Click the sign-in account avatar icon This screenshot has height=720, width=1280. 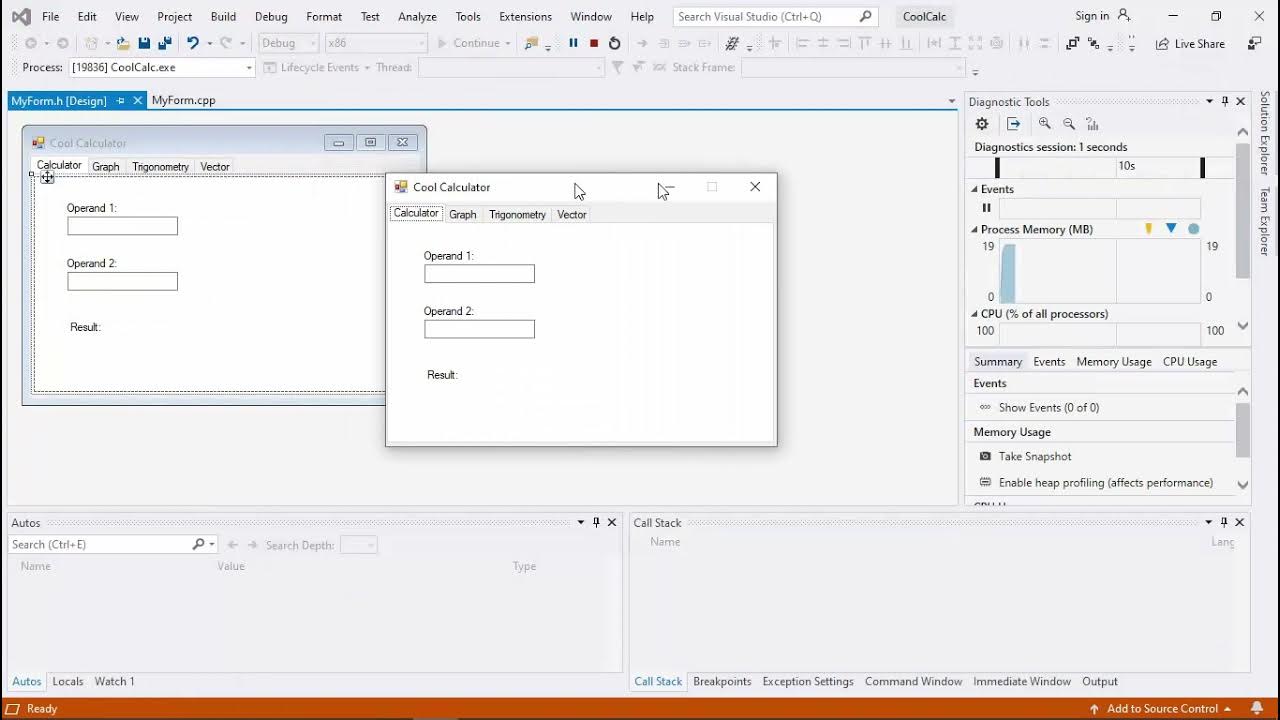tap(1124, 16)
